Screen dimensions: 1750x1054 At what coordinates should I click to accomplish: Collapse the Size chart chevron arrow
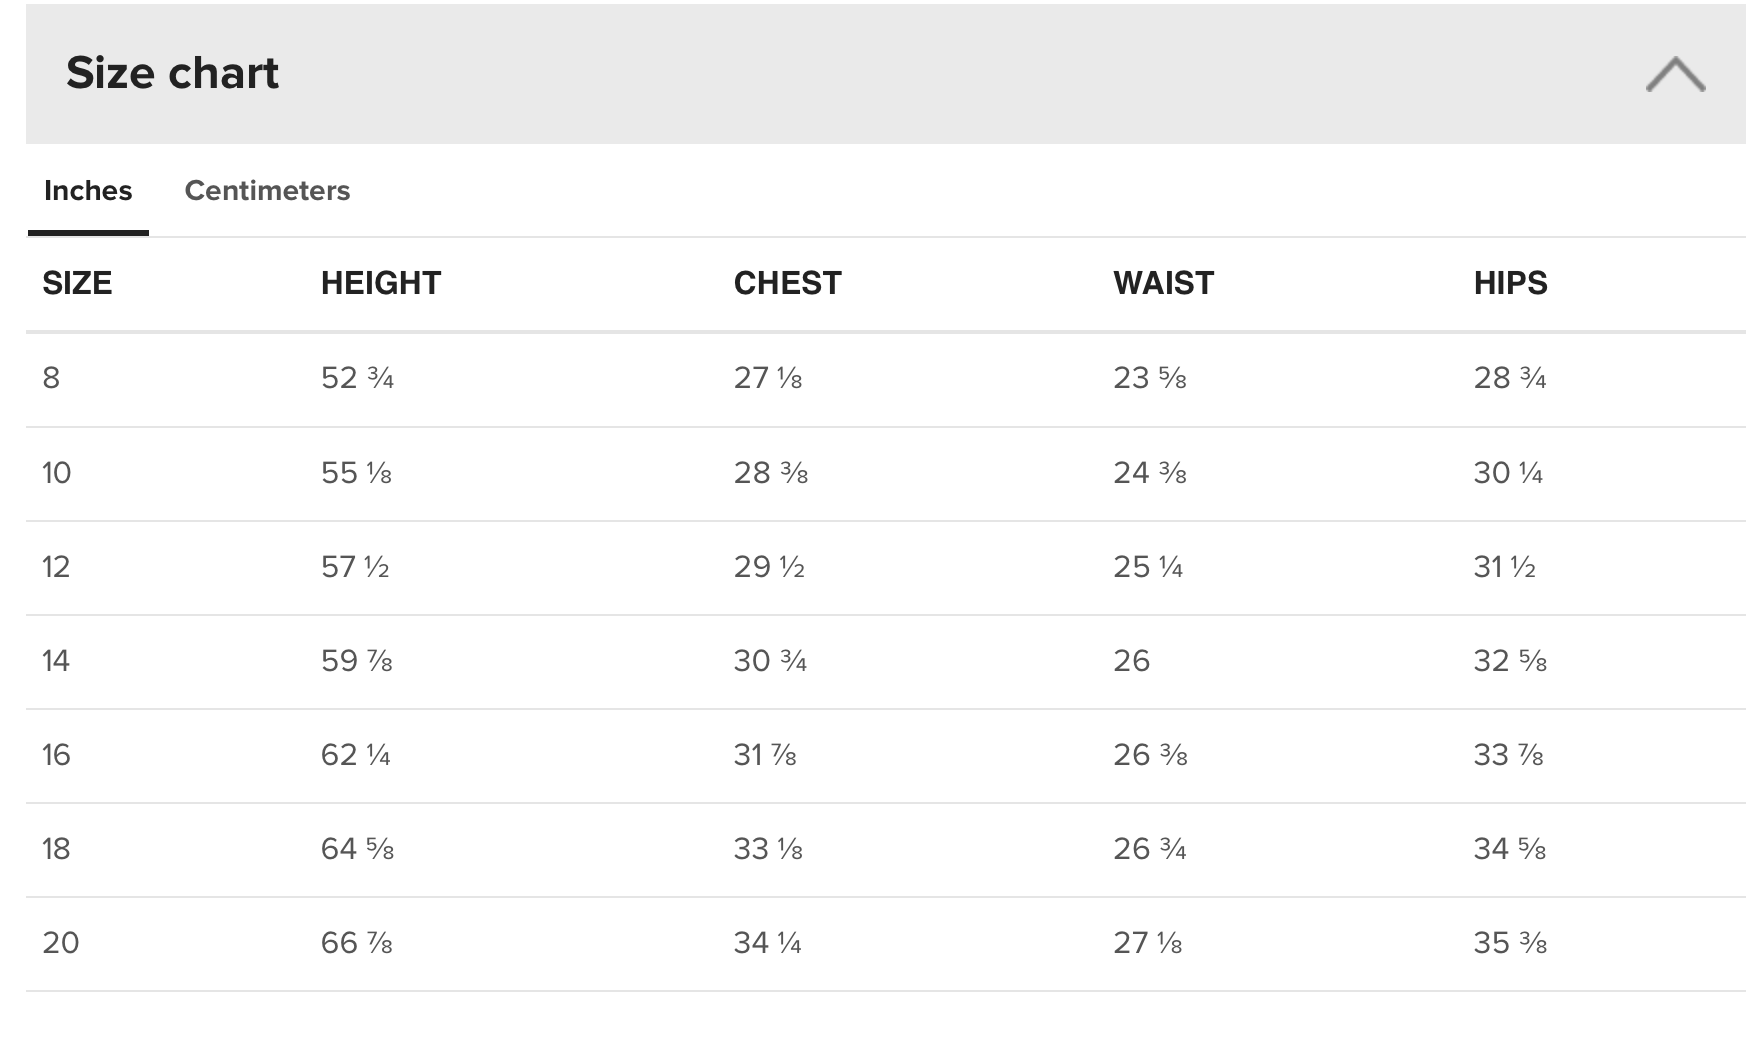tap(1675, 75)
